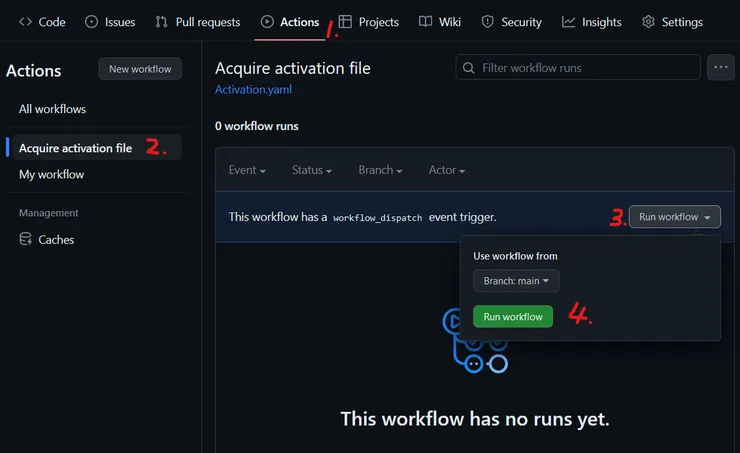Click the Issues circle icon
Screen dimensions: 740x453
tap(92, 22)
